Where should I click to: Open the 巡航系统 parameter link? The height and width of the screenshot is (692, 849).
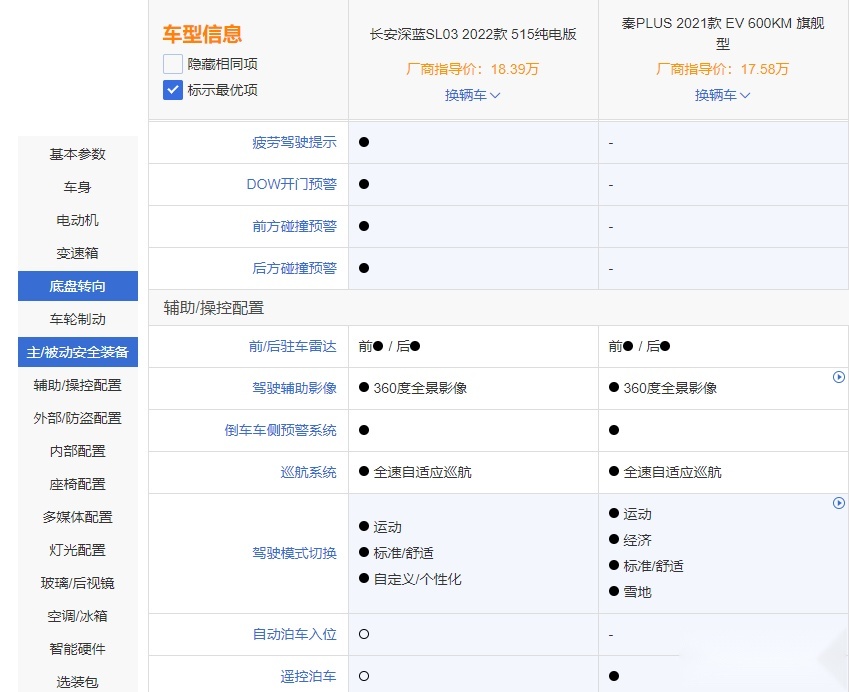(x=308, y=472)
